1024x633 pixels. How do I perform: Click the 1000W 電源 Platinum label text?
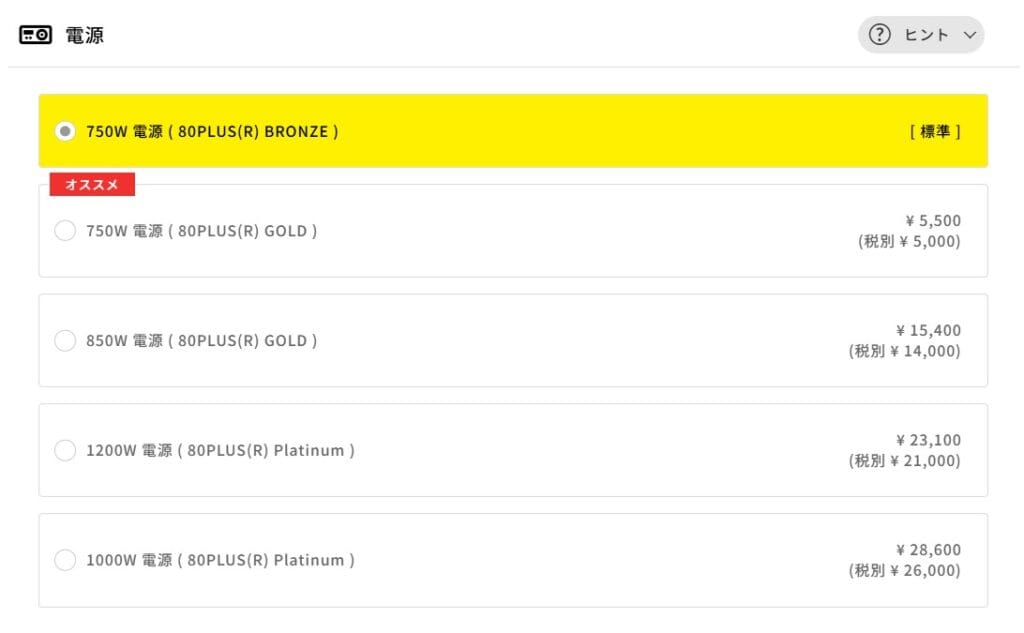[x=220, y=560]
